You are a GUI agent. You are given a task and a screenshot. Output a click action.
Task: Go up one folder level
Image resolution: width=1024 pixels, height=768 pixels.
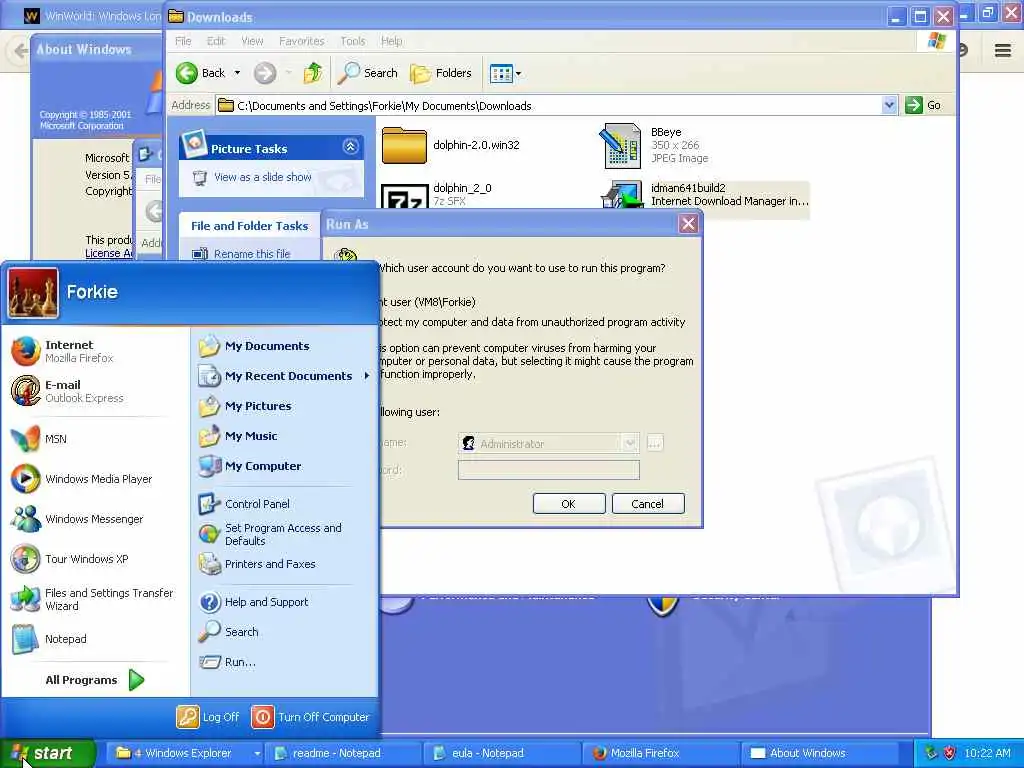(313, 72)
